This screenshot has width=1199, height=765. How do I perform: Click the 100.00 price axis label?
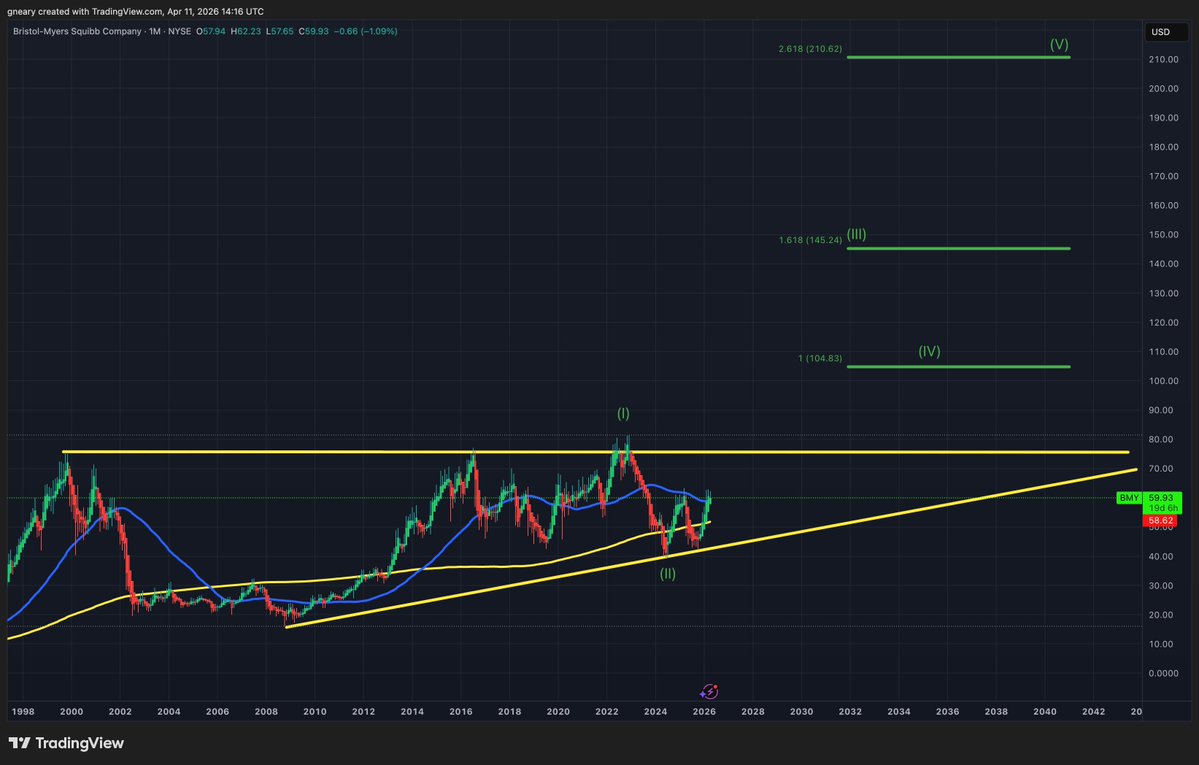pyautogui.click(x=1163, y=381)
